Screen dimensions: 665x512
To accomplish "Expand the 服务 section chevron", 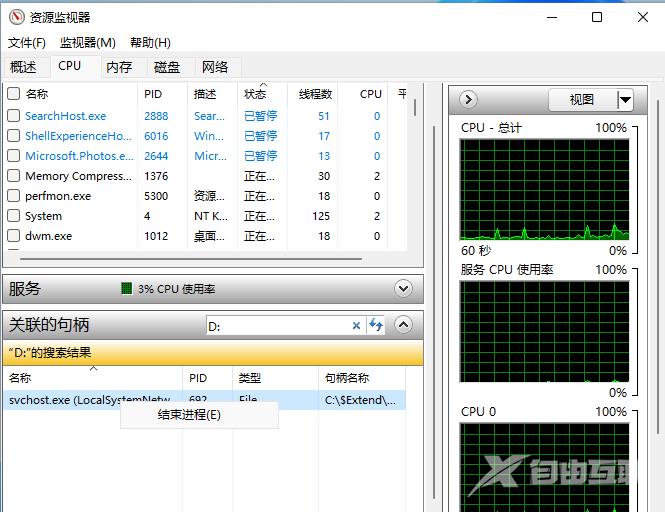I will pyautogui.click(x=403, y=289).
